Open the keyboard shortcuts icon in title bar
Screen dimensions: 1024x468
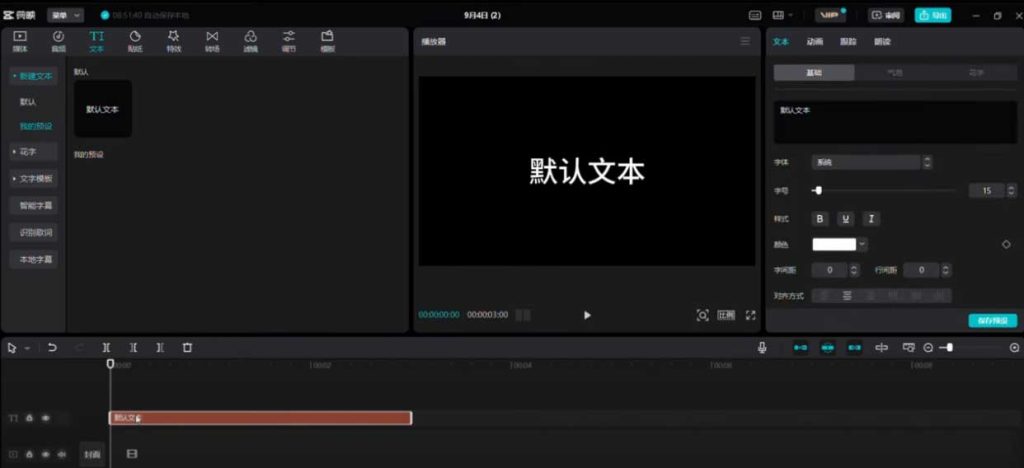click(x=755, y=15)
